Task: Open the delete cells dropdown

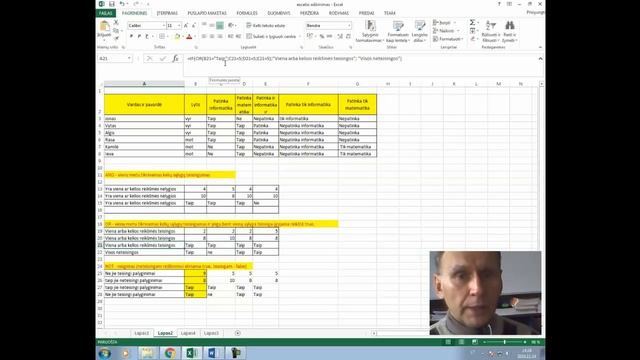Action: click(x=445, y=31)
